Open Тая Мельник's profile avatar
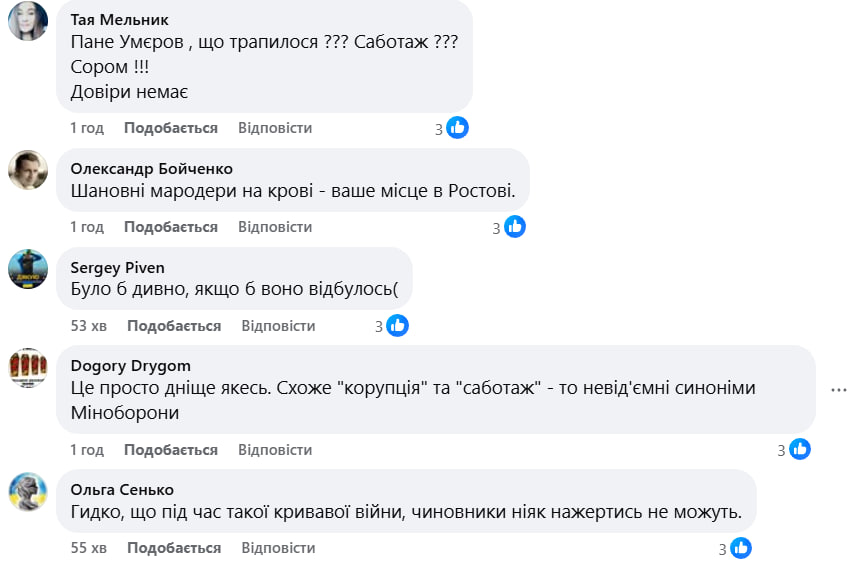Screen dimensions: 847x564 pos(28,21)
